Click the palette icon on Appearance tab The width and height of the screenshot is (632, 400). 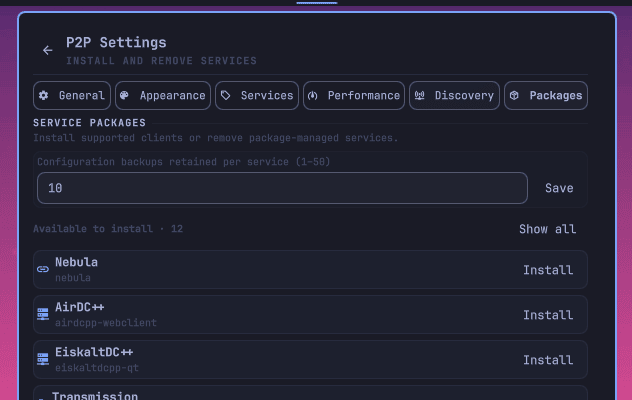(124, 95)
